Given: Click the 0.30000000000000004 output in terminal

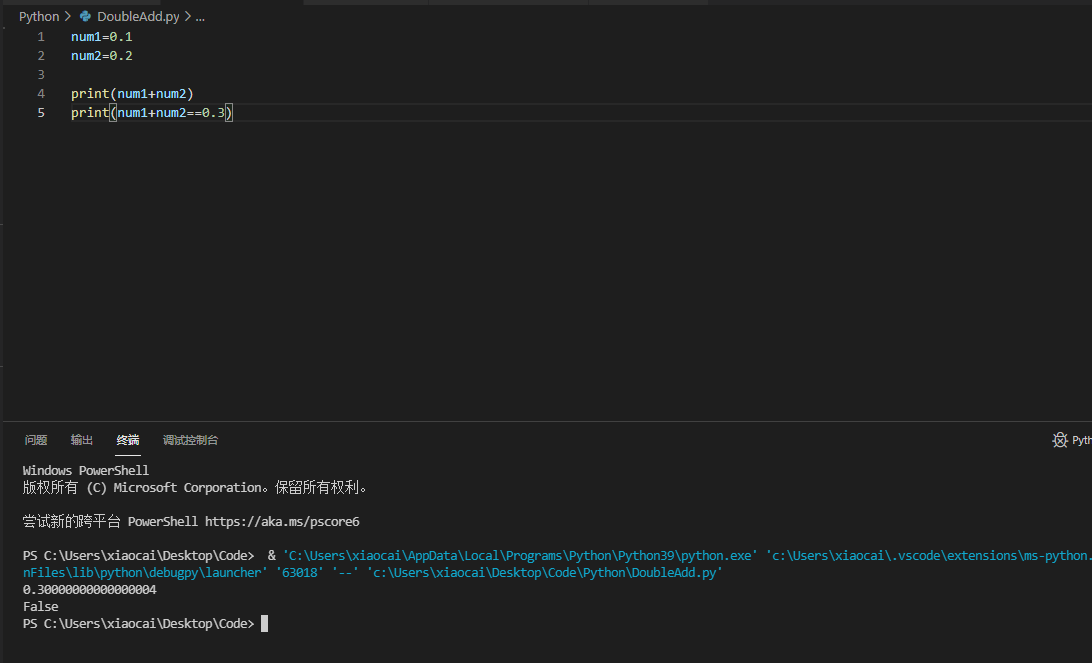Looking at the screenshot, I should tap(90, 590).
